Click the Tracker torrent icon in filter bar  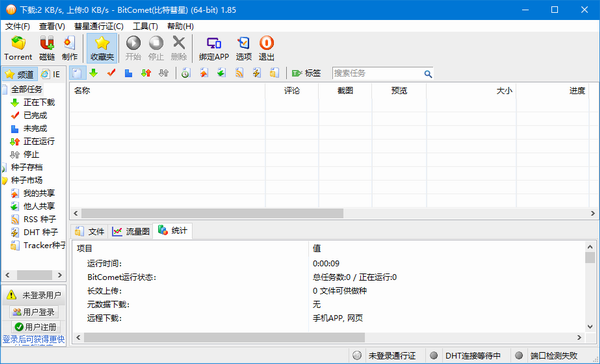click(274, 73)
